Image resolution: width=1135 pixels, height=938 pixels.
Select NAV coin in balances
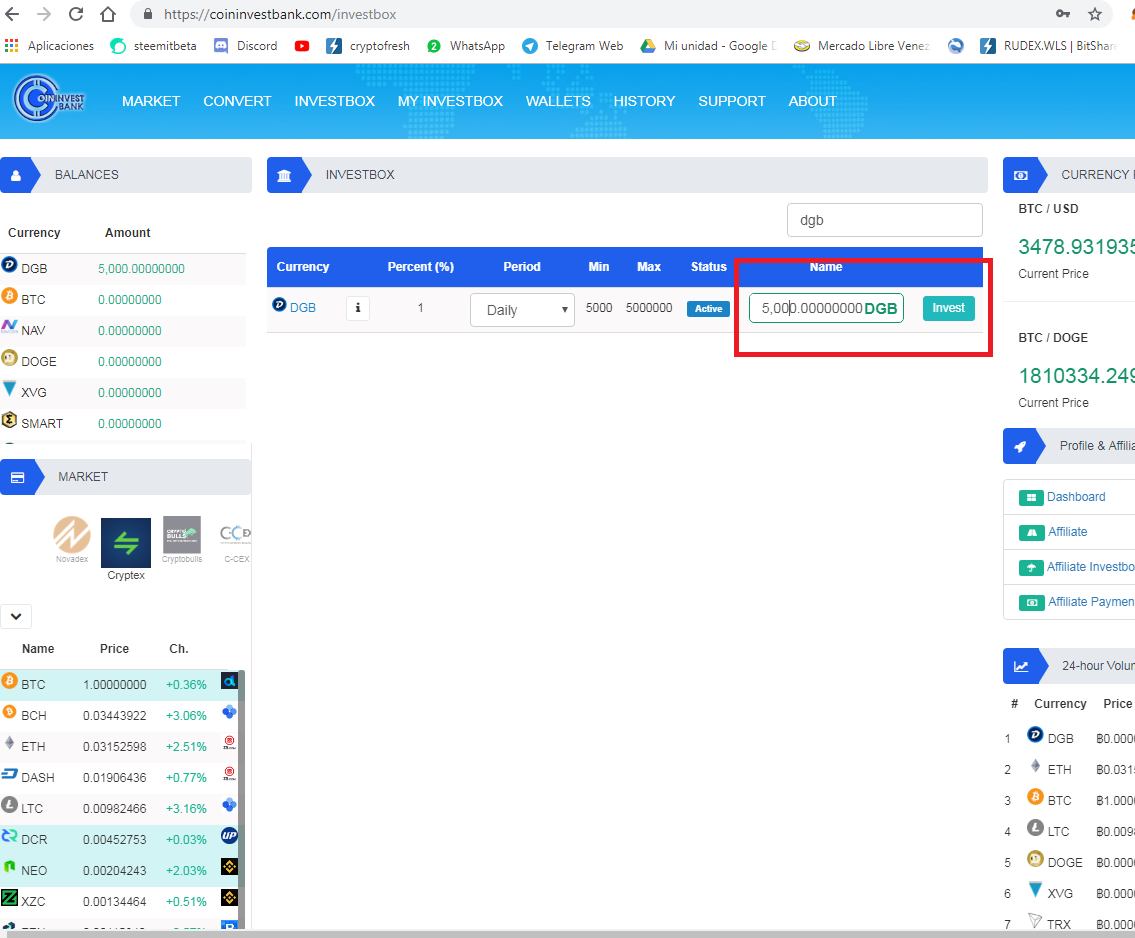coord(123,331)
